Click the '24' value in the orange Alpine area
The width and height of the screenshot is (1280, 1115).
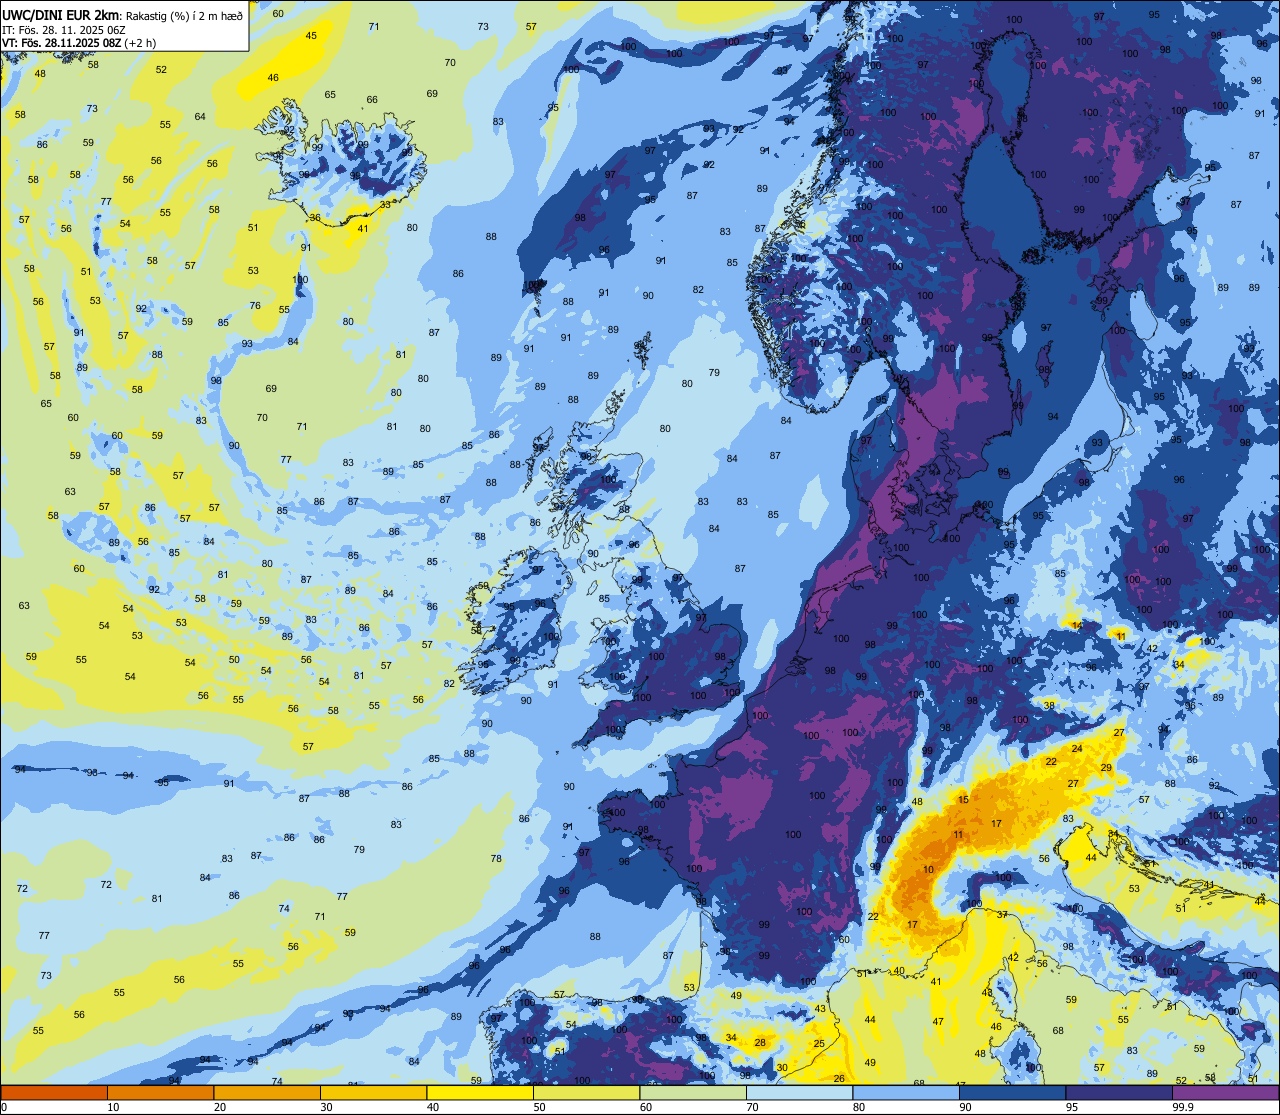click(1077, 749)
